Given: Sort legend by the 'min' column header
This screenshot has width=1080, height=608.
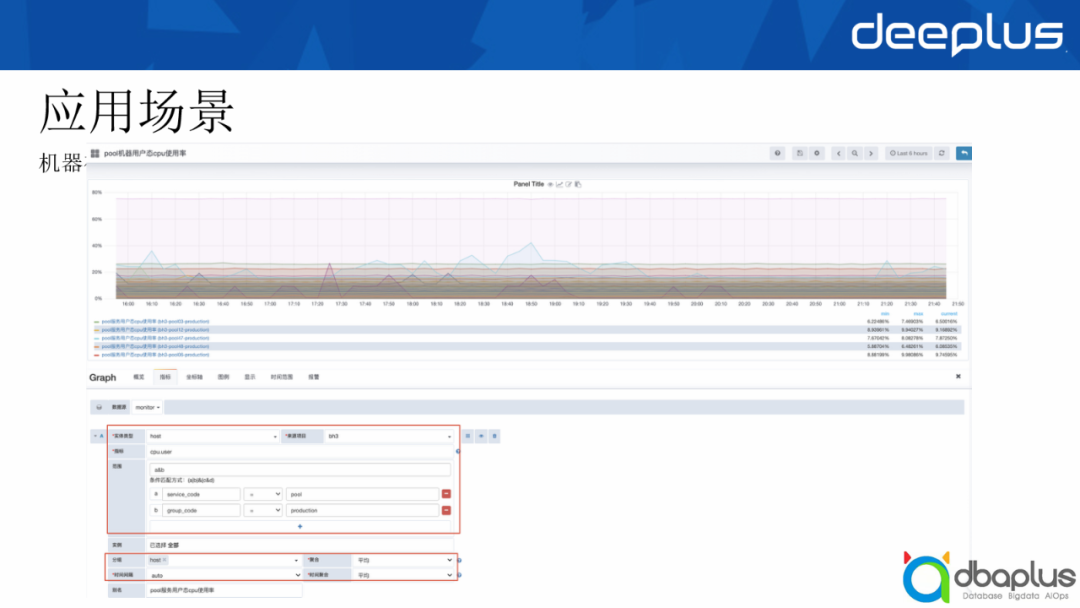Looking at the screenshot, I should pyautogui.click(x=885, y=314).
